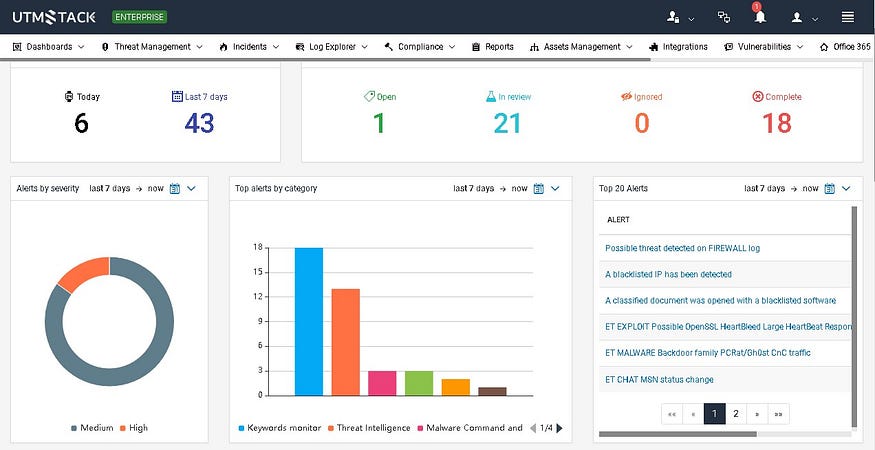Viewport: 875px width, 450px height.
Task: Toggle the Medium legend item
Action: click(92, 428)
